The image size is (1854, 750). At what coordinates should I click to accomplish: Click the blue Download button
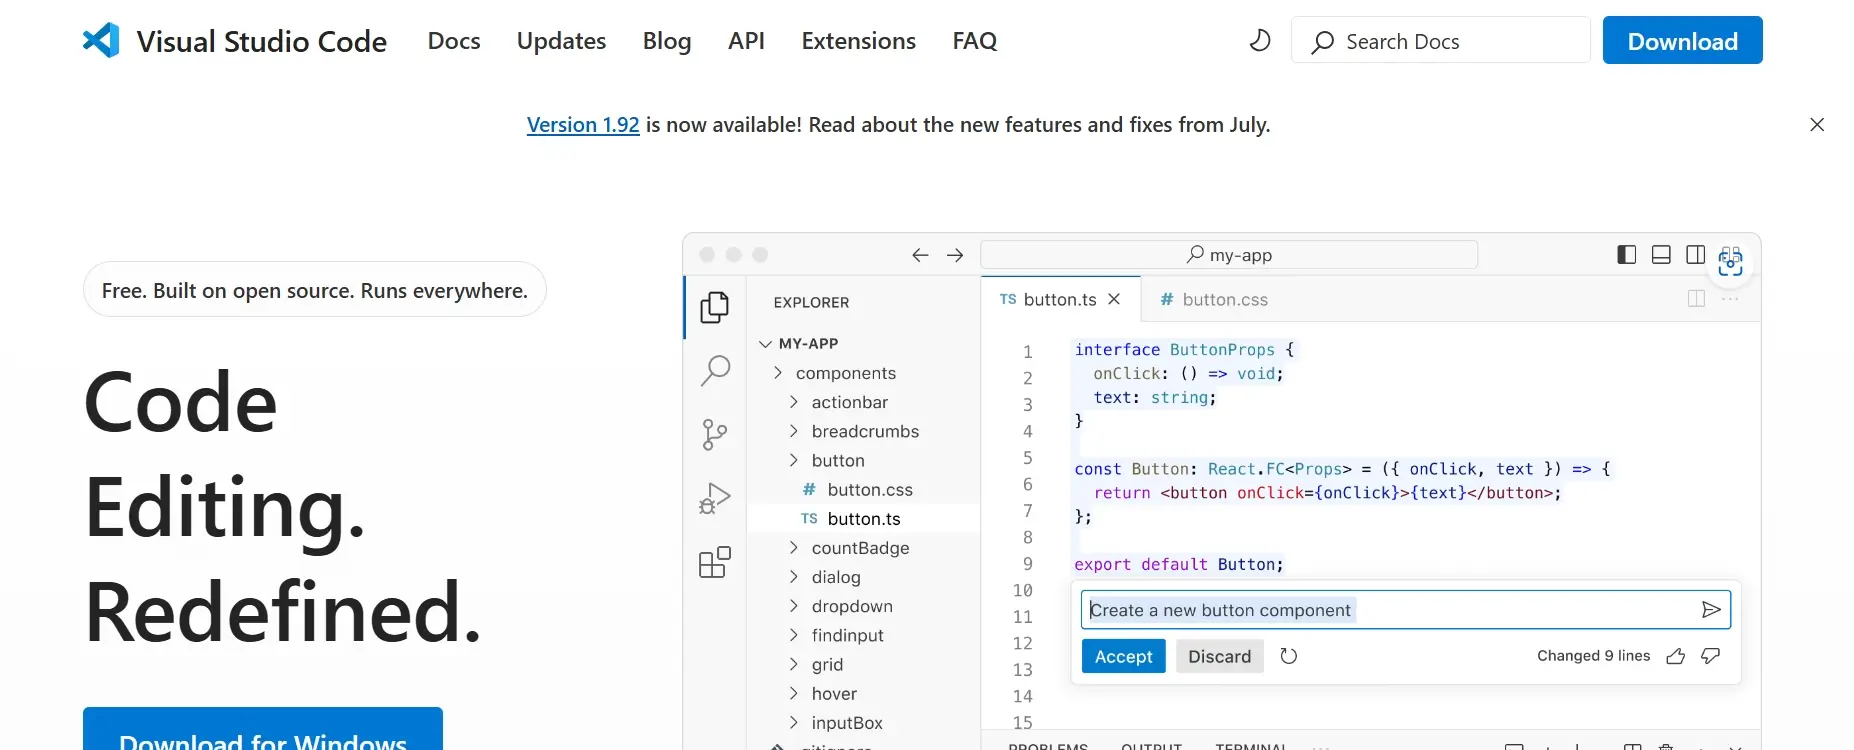[1682, 41]
